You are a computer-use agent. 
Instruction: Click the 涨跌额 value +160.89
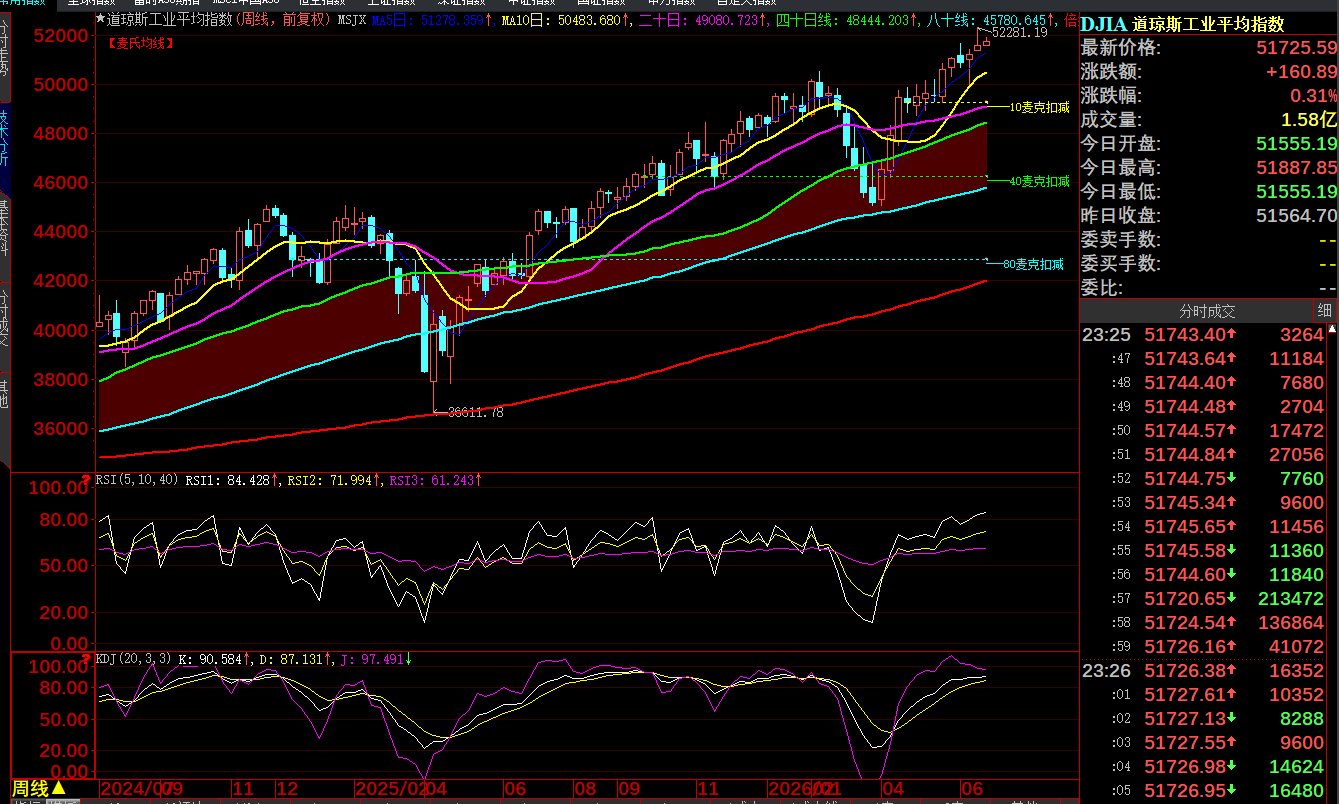point(1301,72)
